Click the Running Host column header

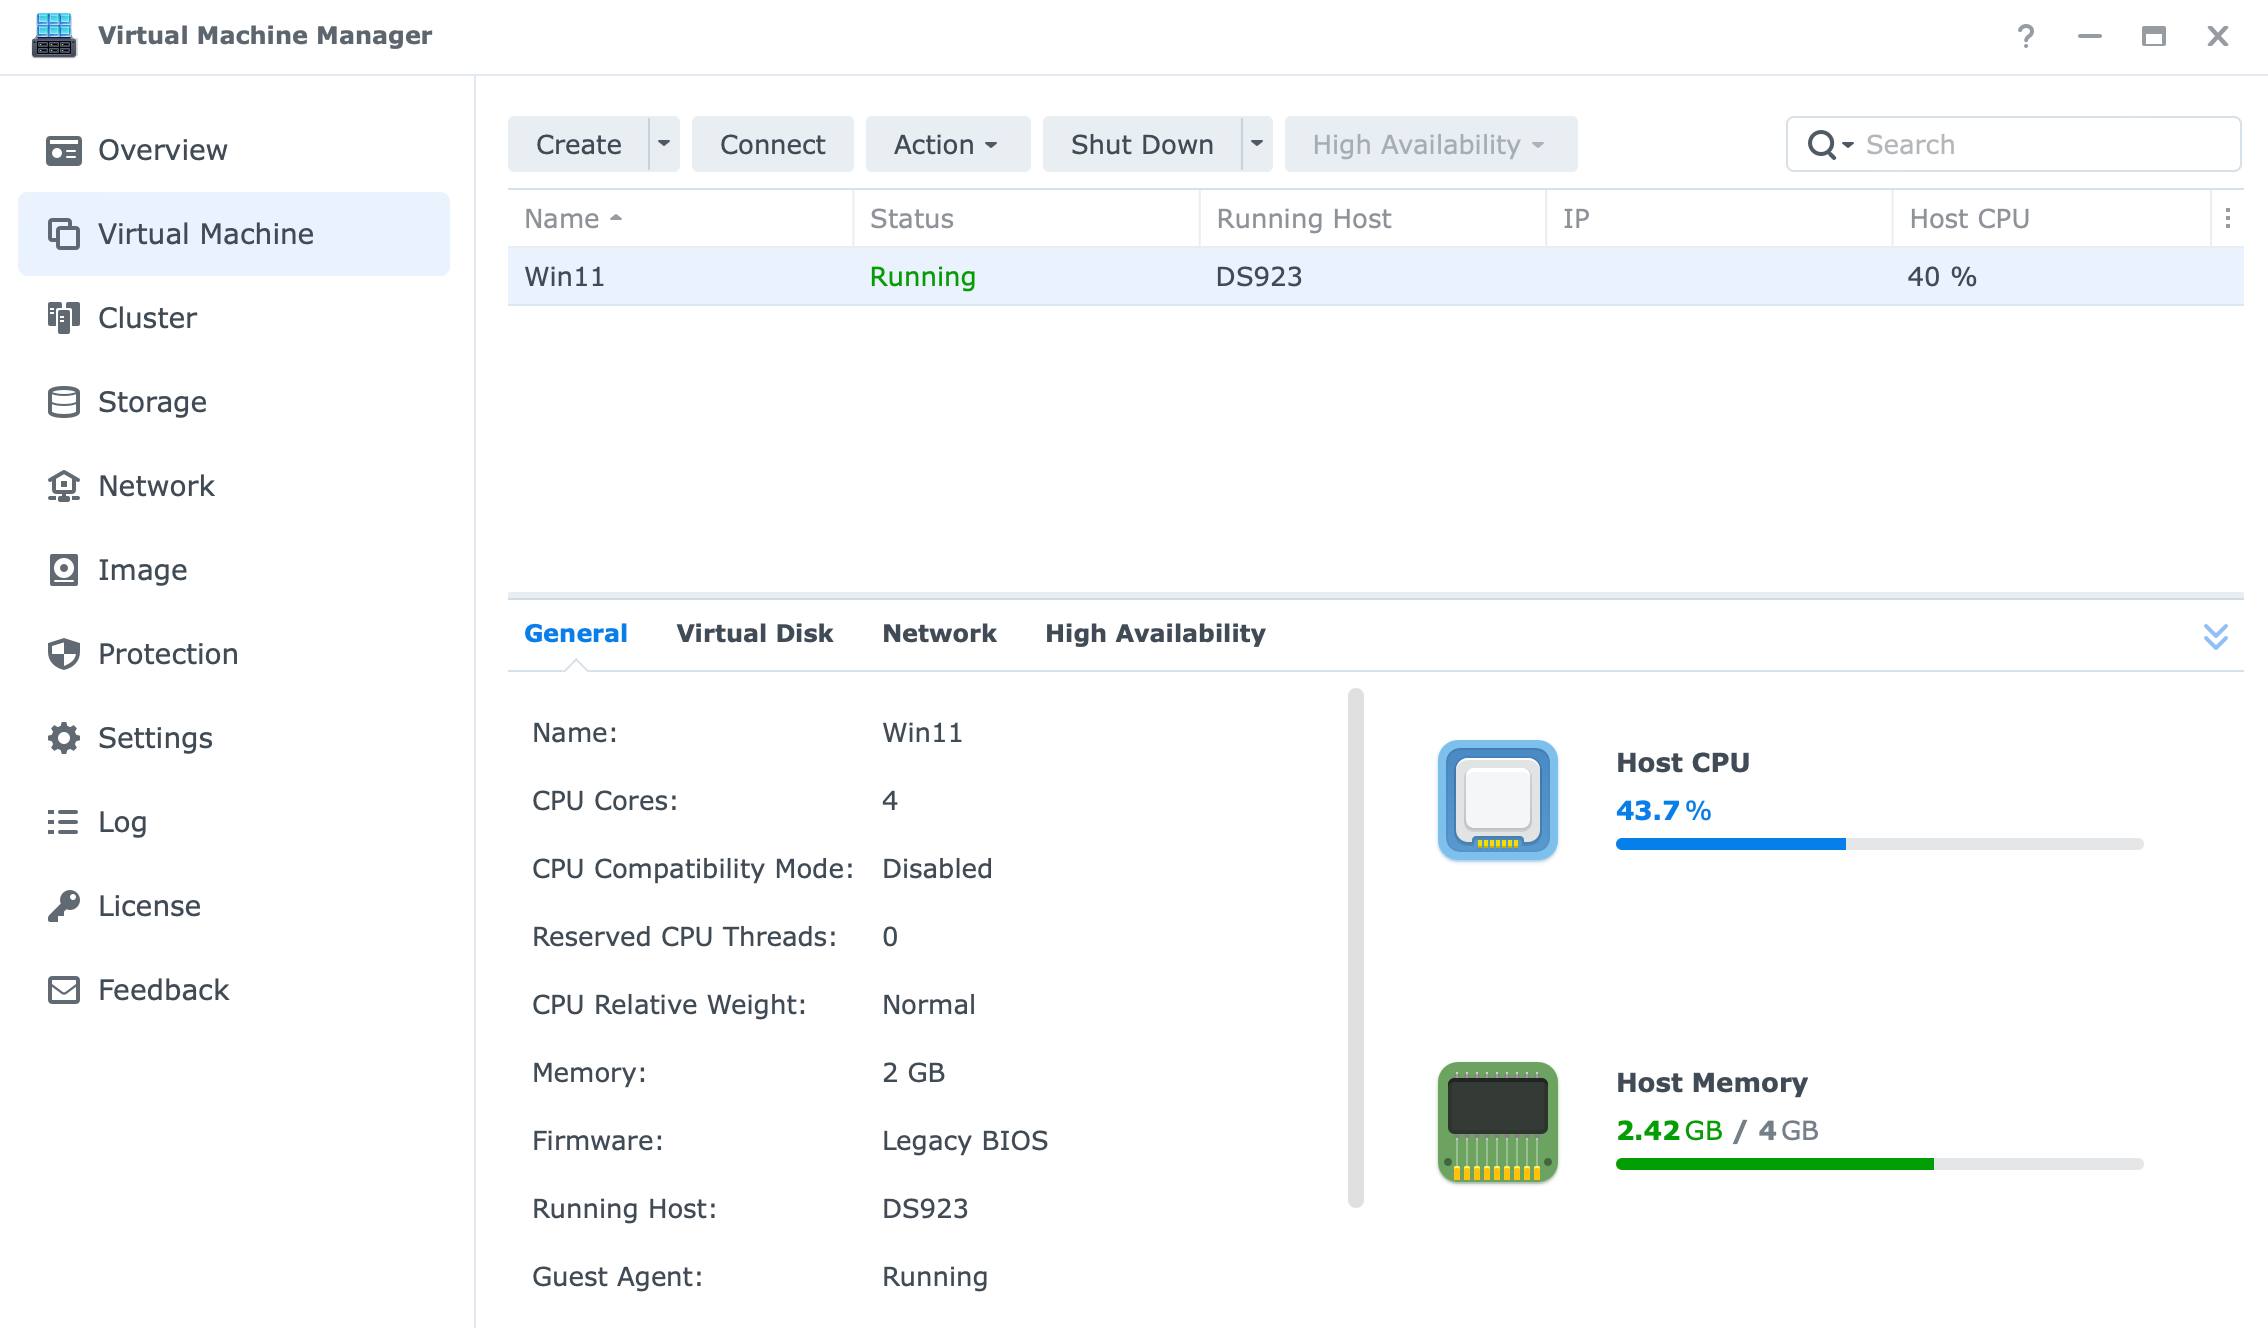(x=1372, y=218)
